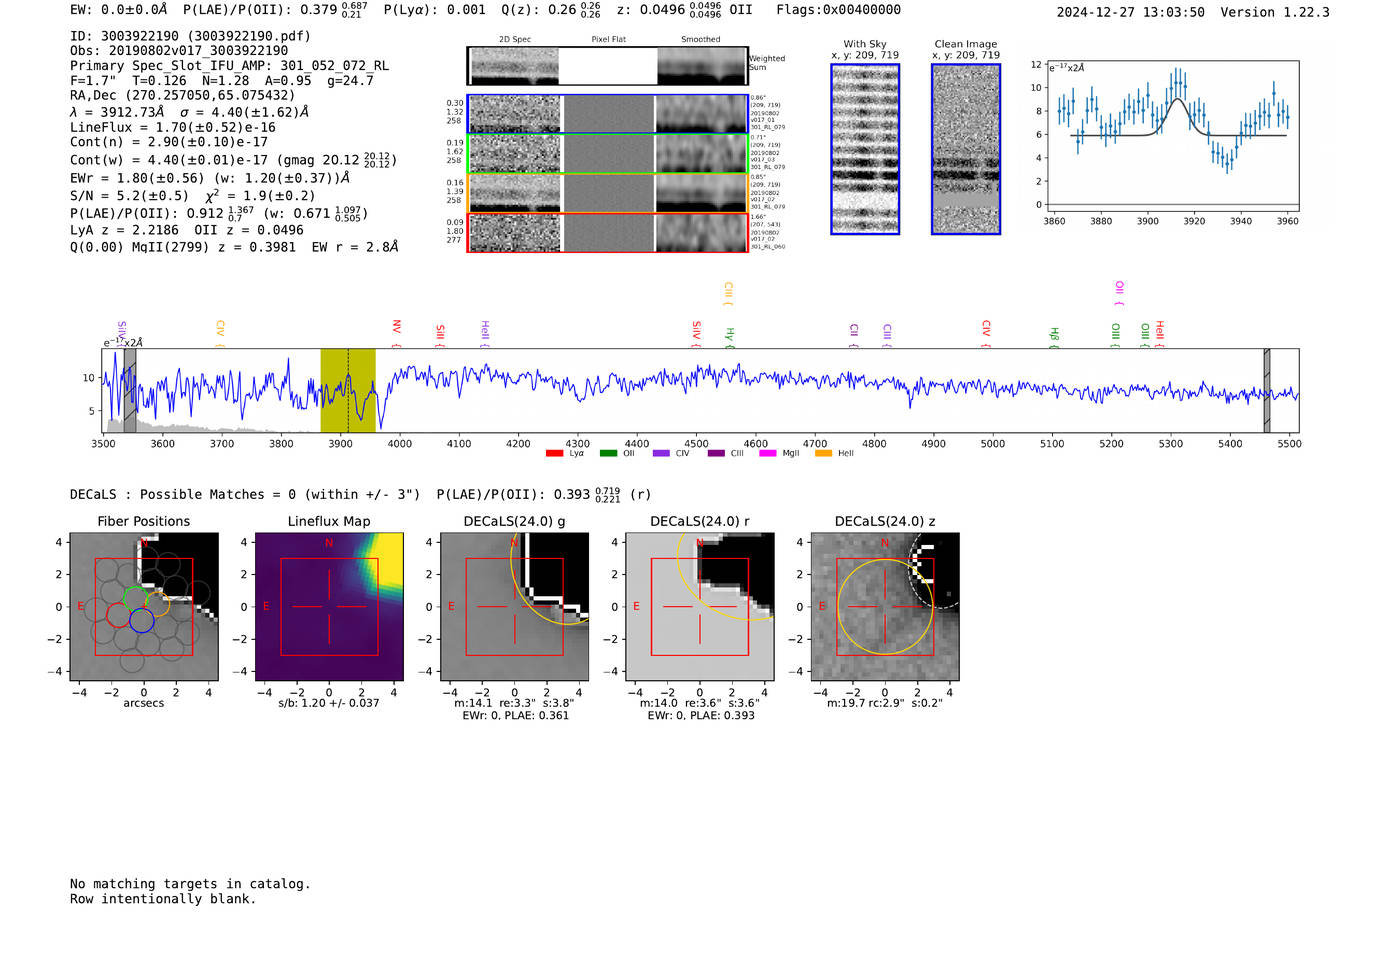This screenshot has width=1400, height=953.
Task: Click the s/b: 1.20 +/- 0.037 caption
Action: click(x=329, y=703)
